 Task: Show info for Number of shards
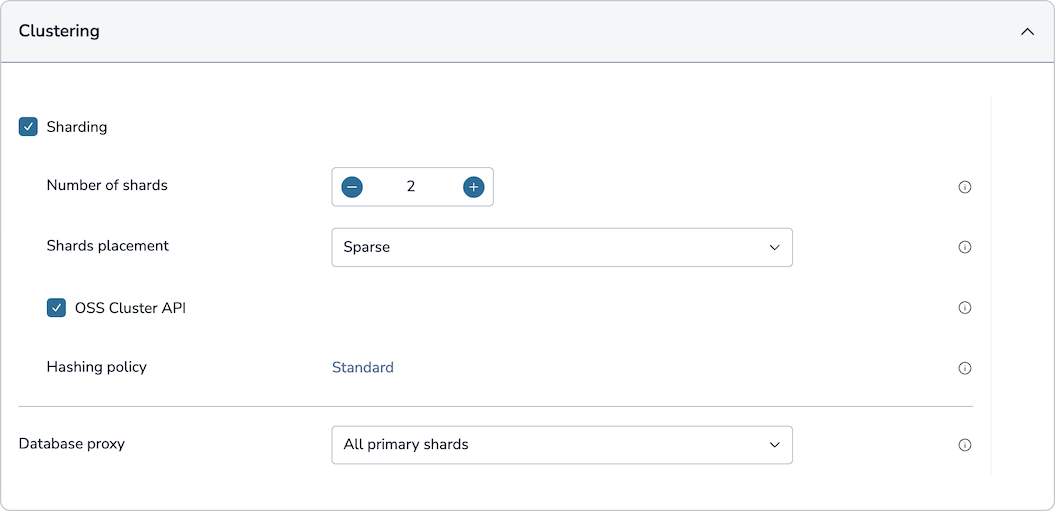(x=965, y=187)
